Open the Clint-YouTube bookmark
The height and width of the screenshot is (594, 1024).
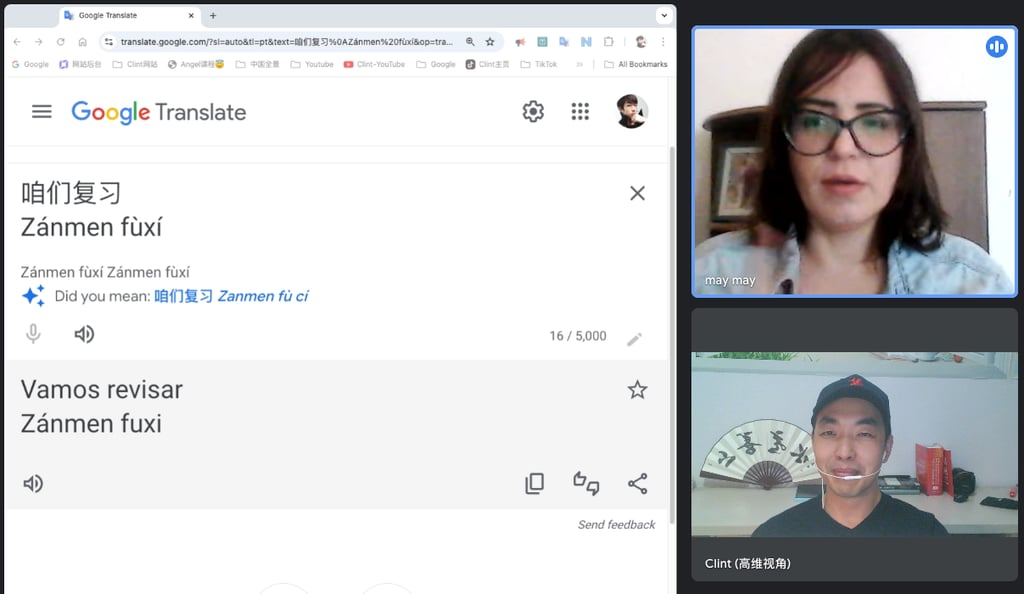click(374, 64)
